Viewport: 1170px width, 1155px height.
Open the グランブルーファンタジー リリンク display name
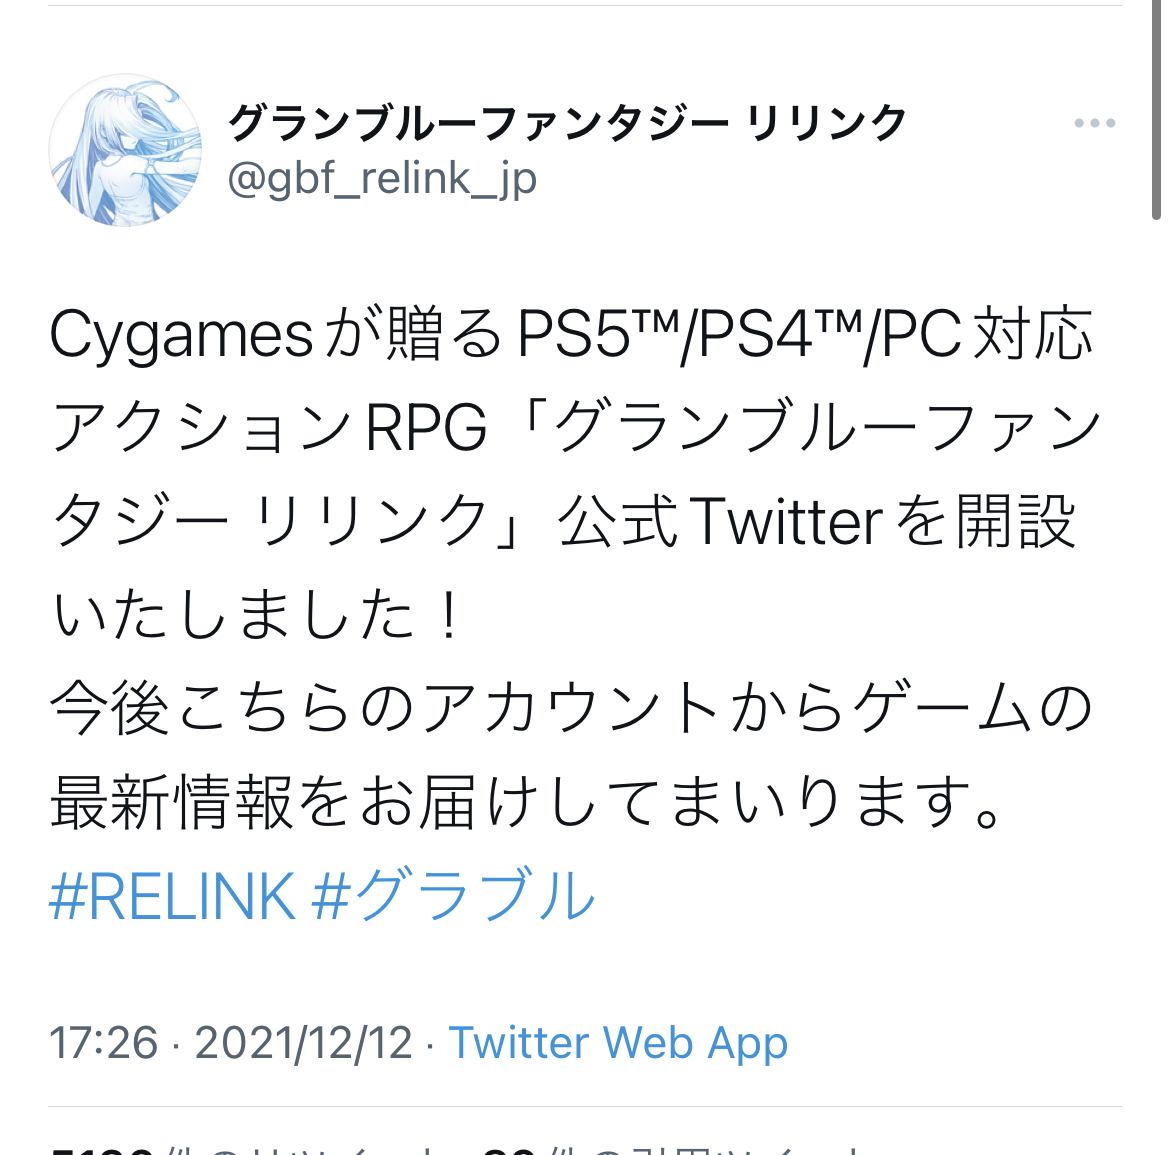click(x=567, y=123)
